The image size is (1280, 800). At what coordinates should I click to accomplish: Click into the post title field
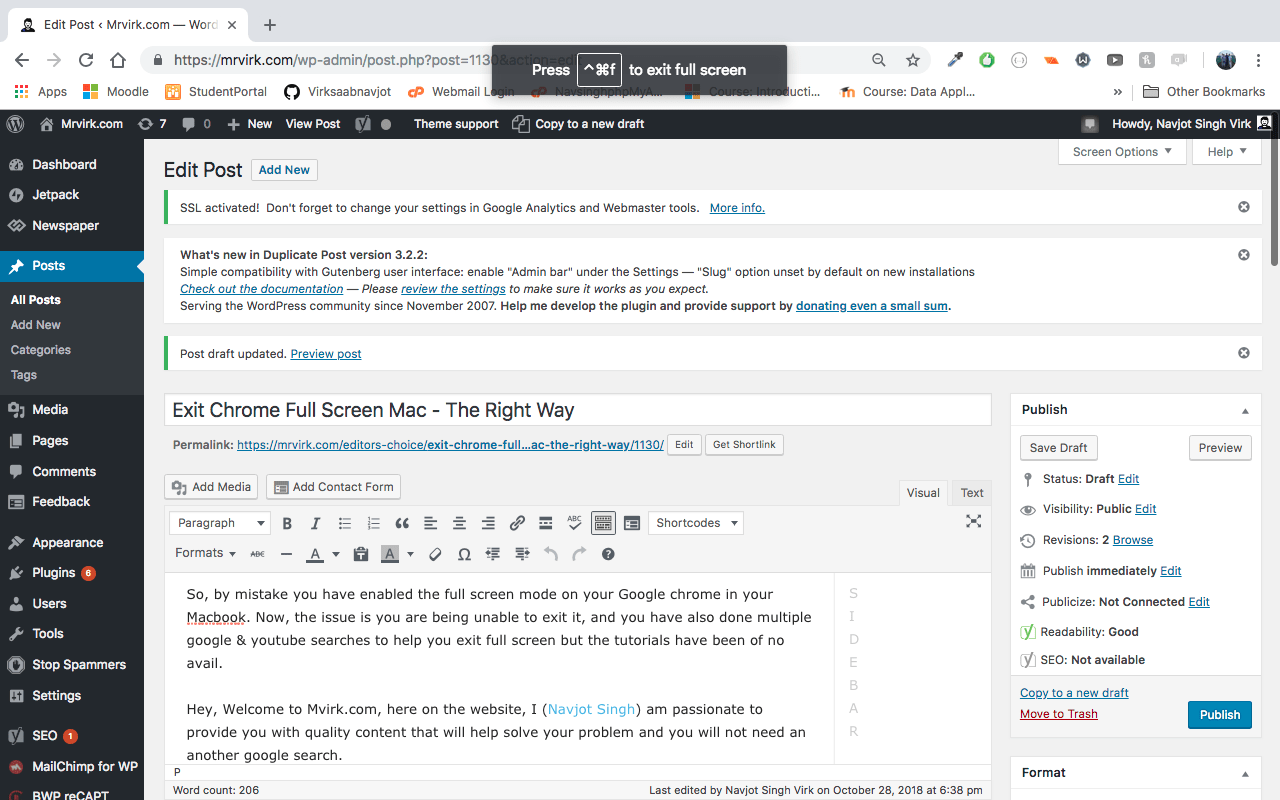(x=577, y=410)
